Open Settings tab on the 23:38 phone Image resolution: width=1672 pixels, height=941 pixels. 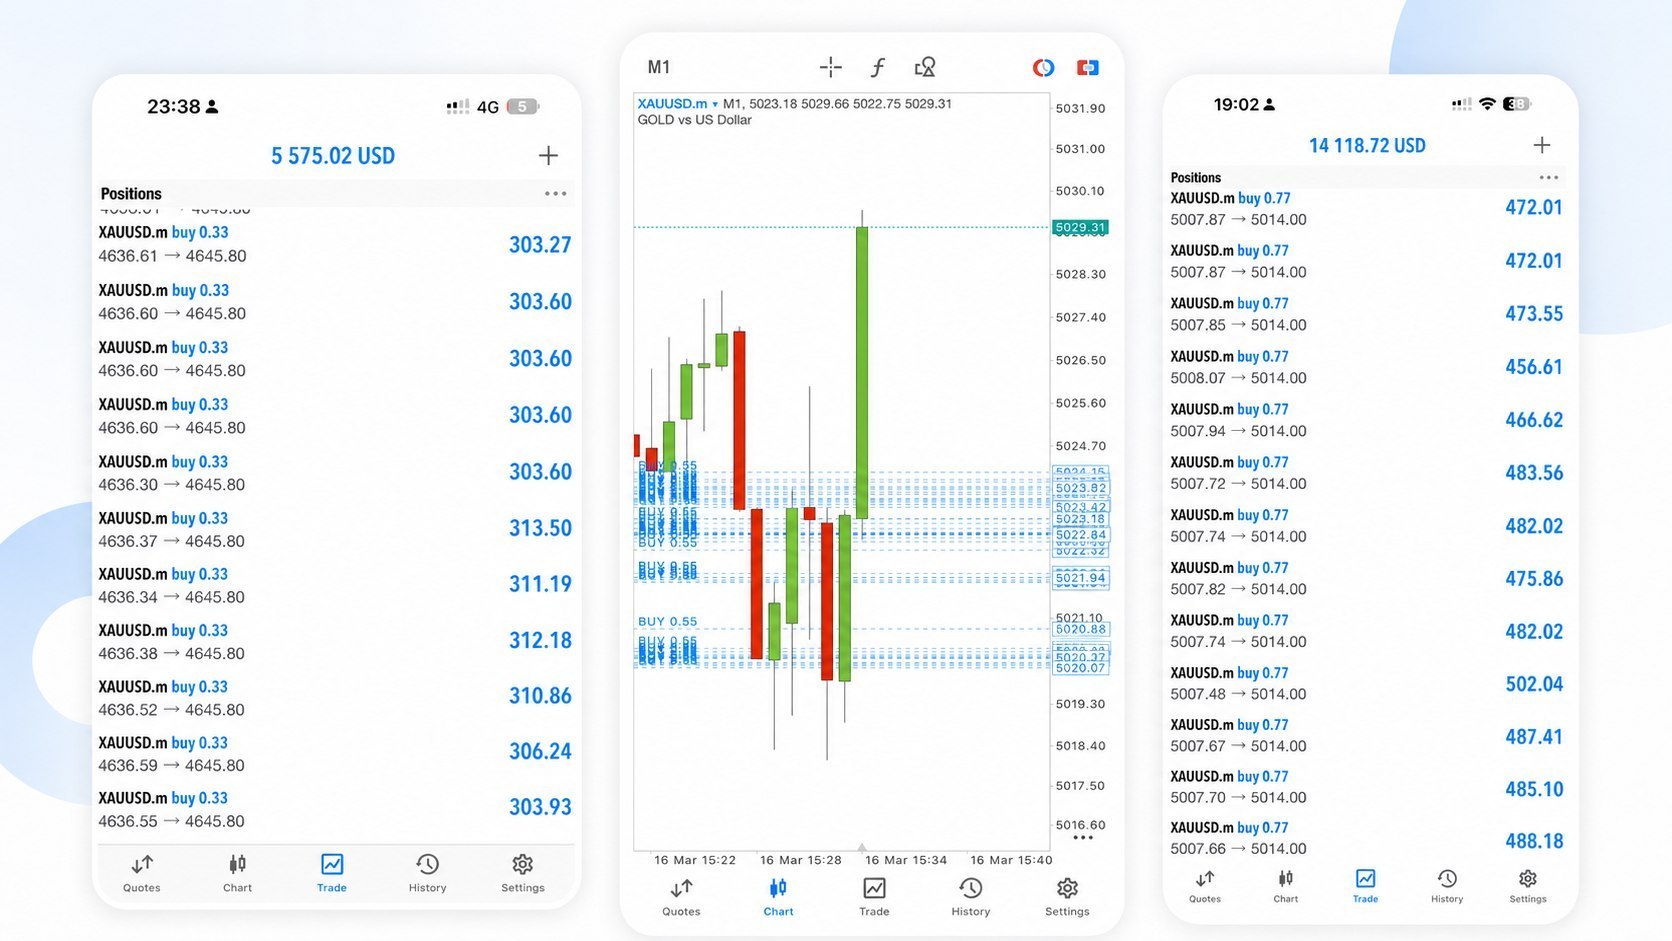523,872
